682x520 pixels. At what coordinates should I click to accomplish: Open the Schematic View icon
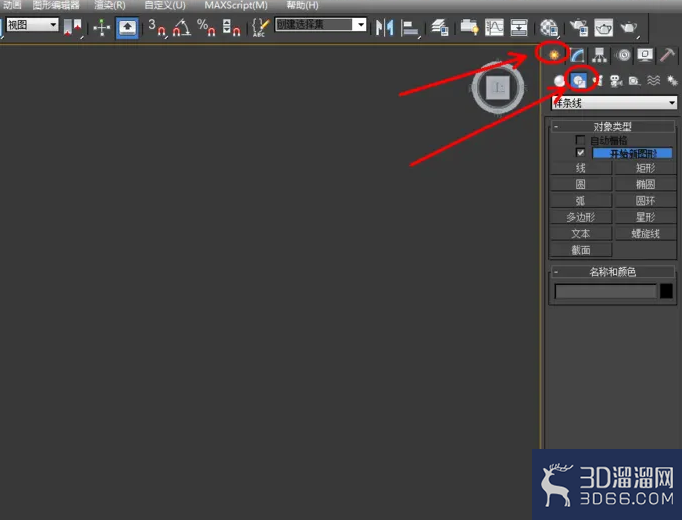pyautogui.click(x=519, y=27)
